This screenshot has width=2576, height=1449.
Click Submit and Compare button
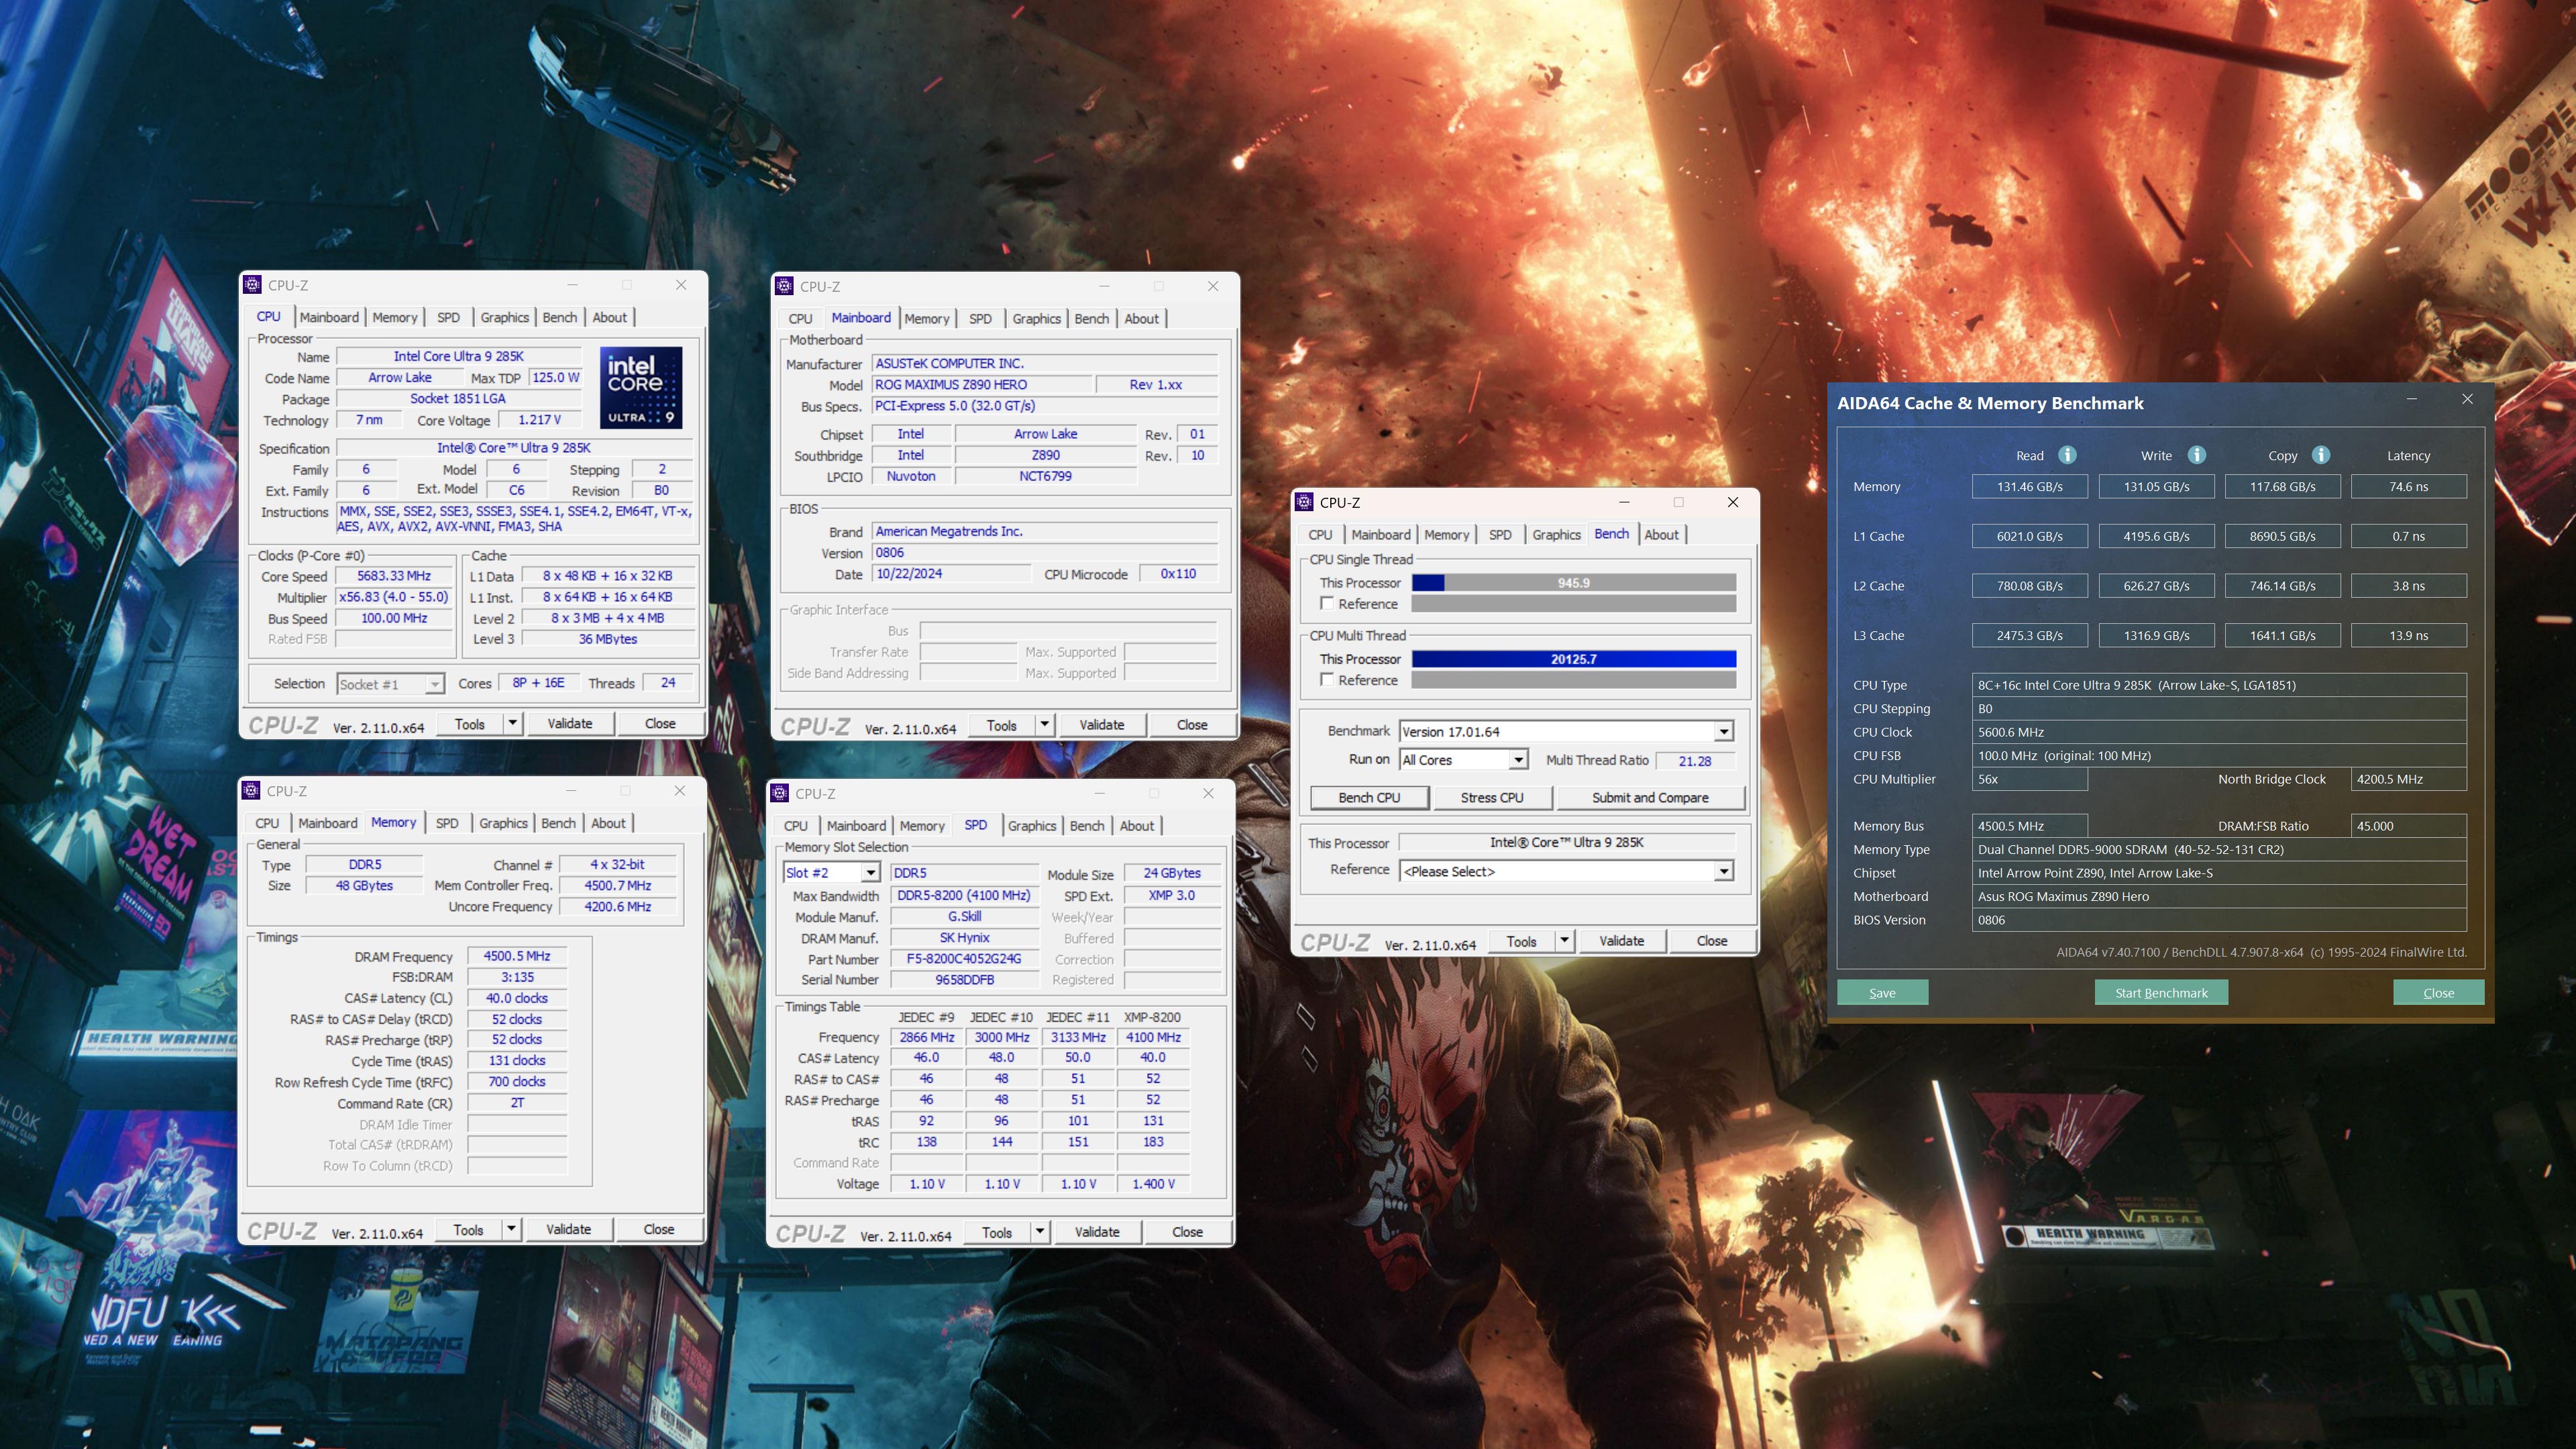[1650, 798]
